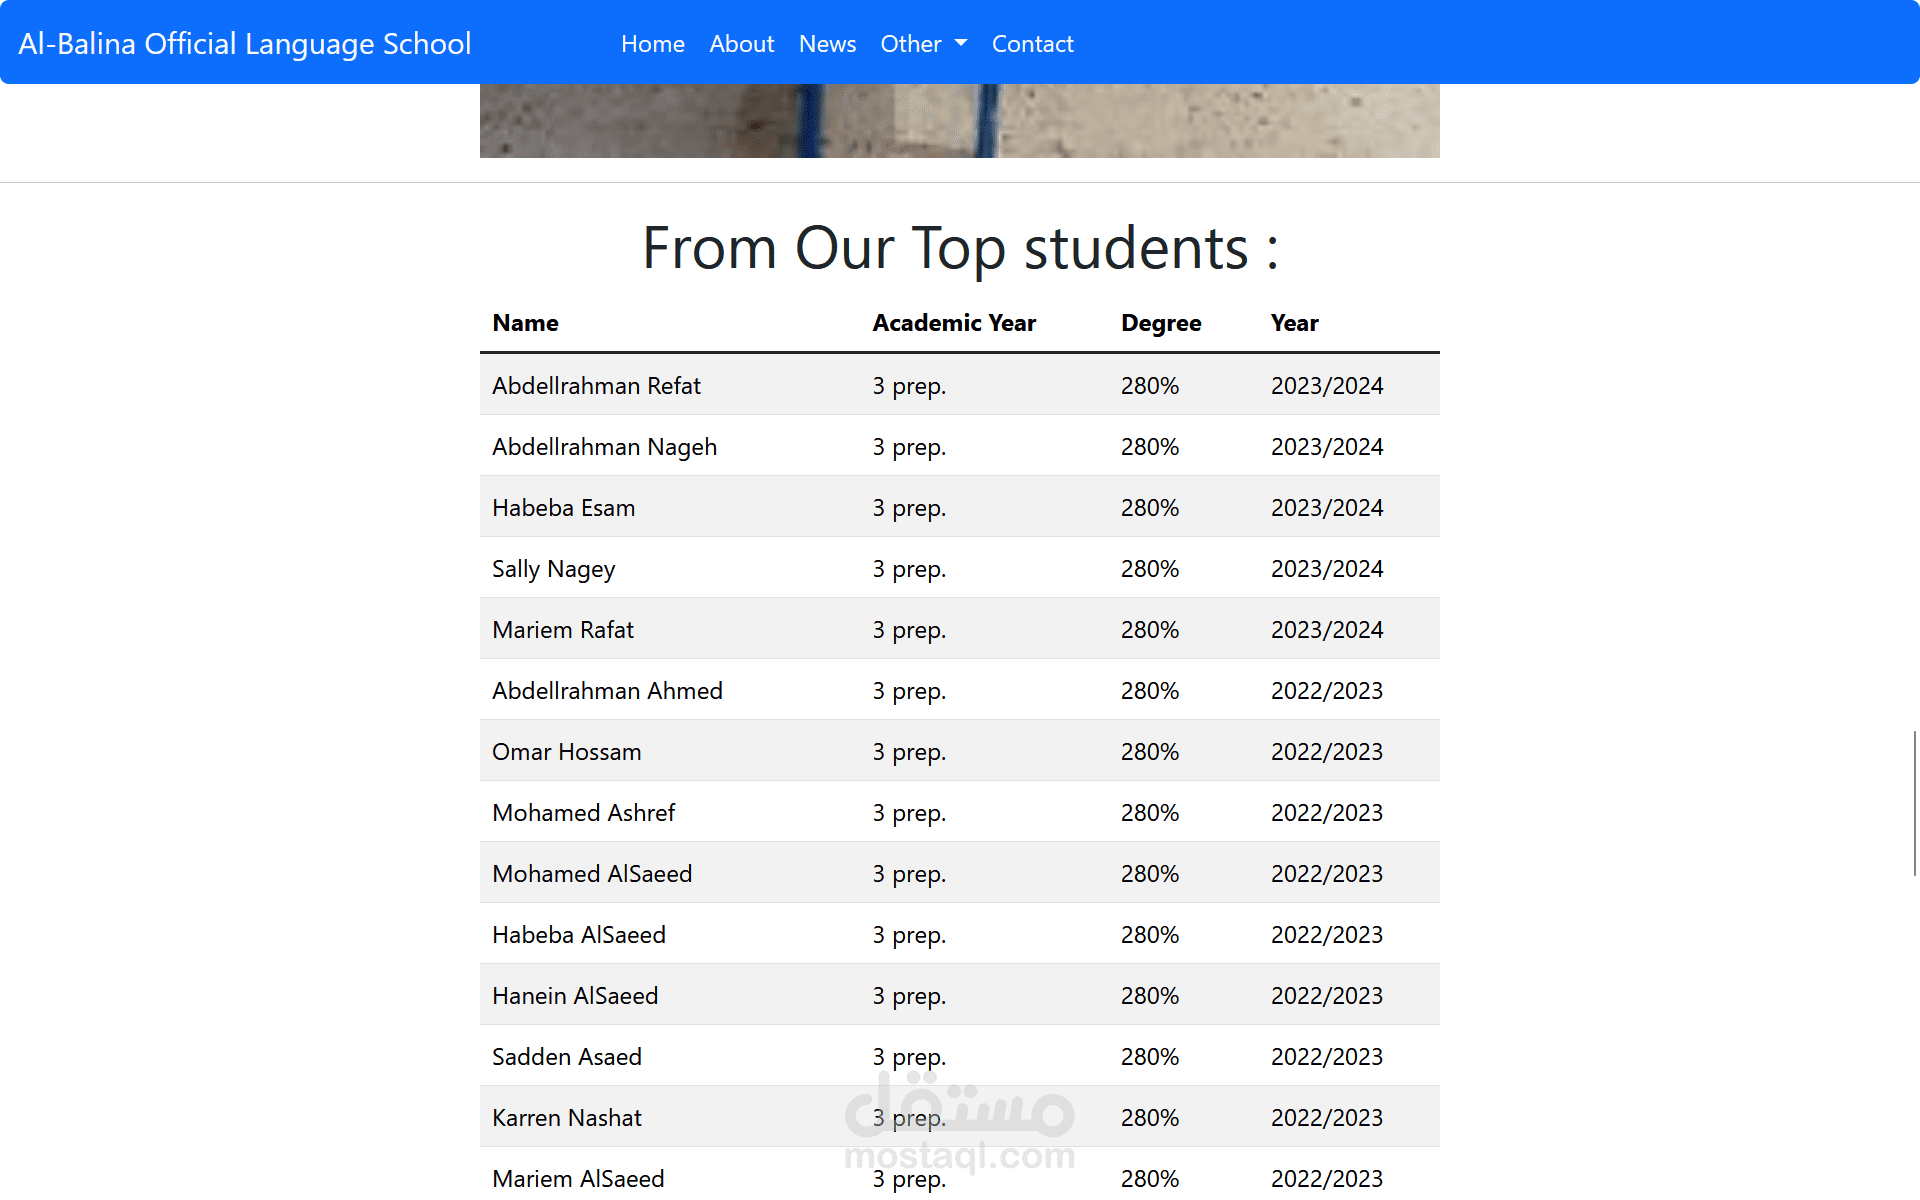Select the name Sally Nagey
The height and width of the screenshot is (1200, 1920).
click(554, 569)
